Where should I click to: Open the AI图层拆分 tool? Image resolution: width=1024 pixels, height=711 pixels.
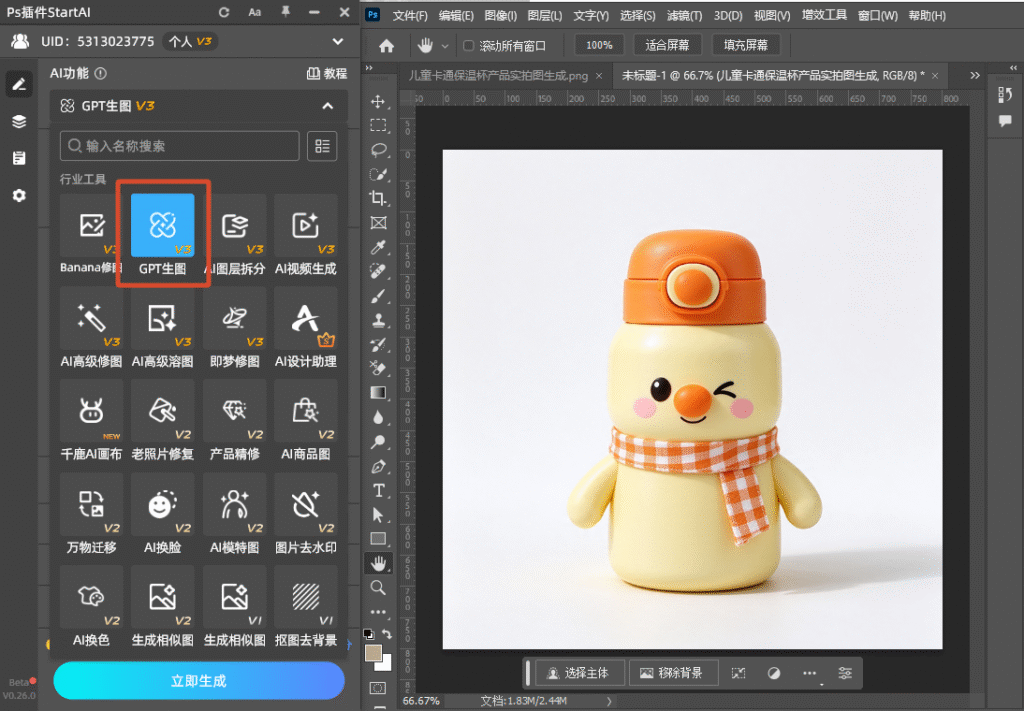click(x=234, y=235)
